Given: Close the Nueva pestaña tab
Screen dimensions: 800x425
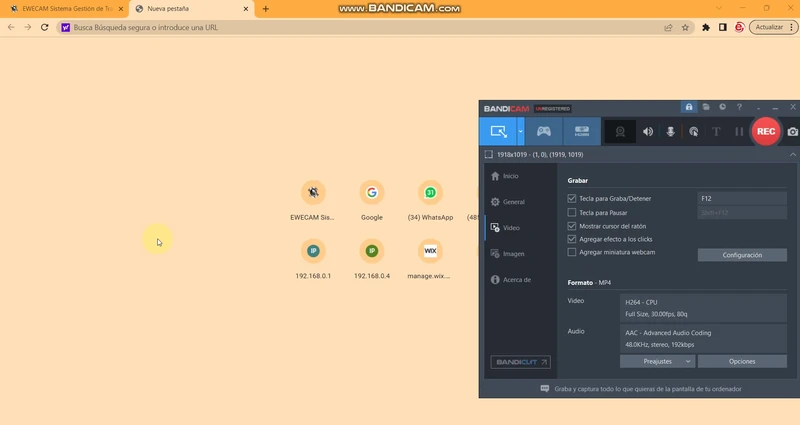Looking at the screenshot, I should (245, 9).
